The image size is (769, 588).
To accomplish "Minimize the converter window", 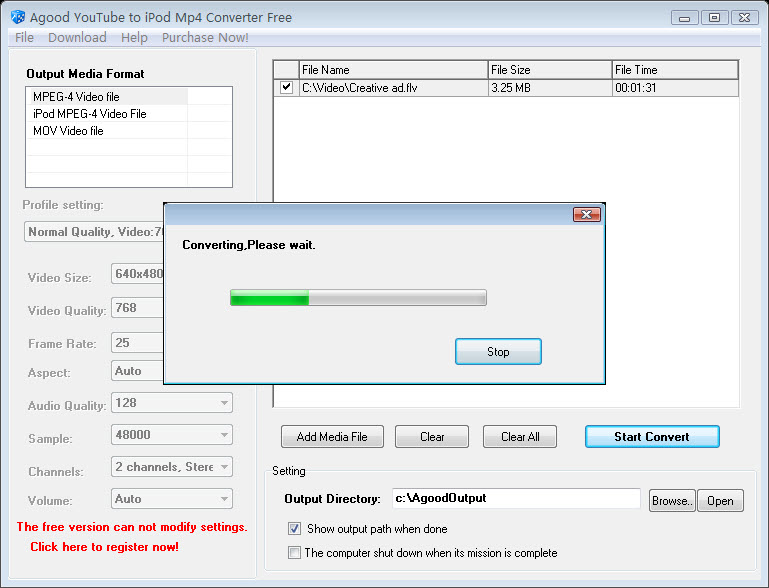I will [x=685, y=18].
